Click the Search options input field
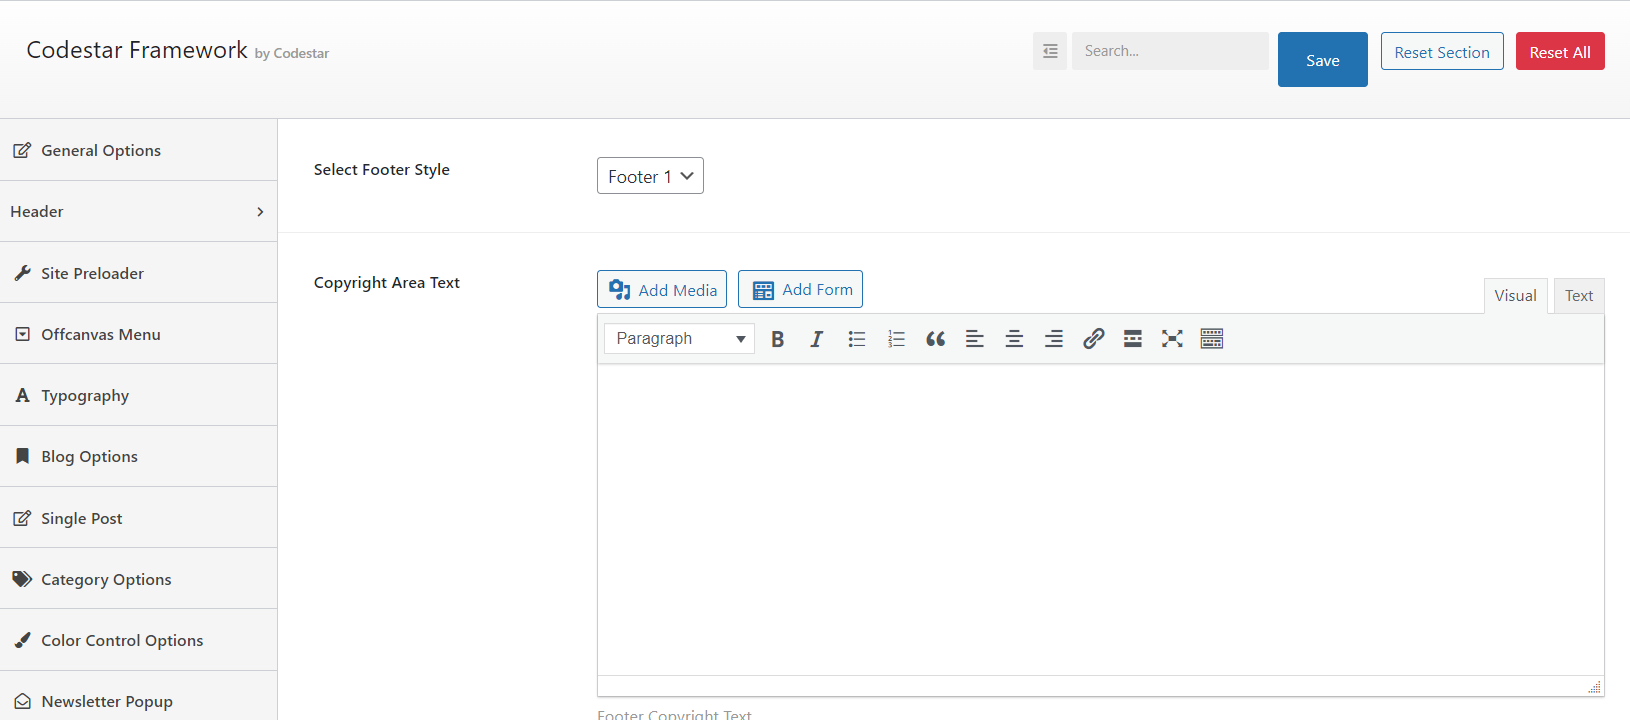The height and width of the screenshot is (720, 1630). [1169, 51]
